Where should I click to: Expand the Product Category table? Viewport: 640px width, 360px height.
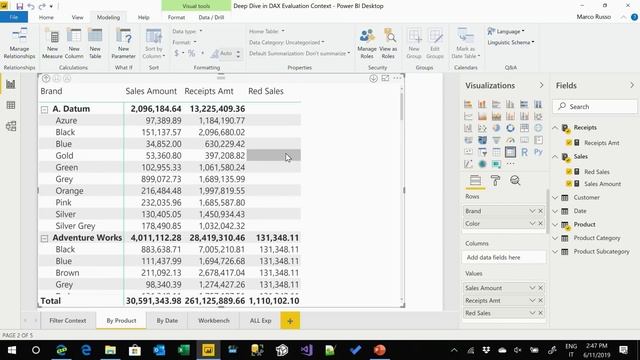point(555,238)
